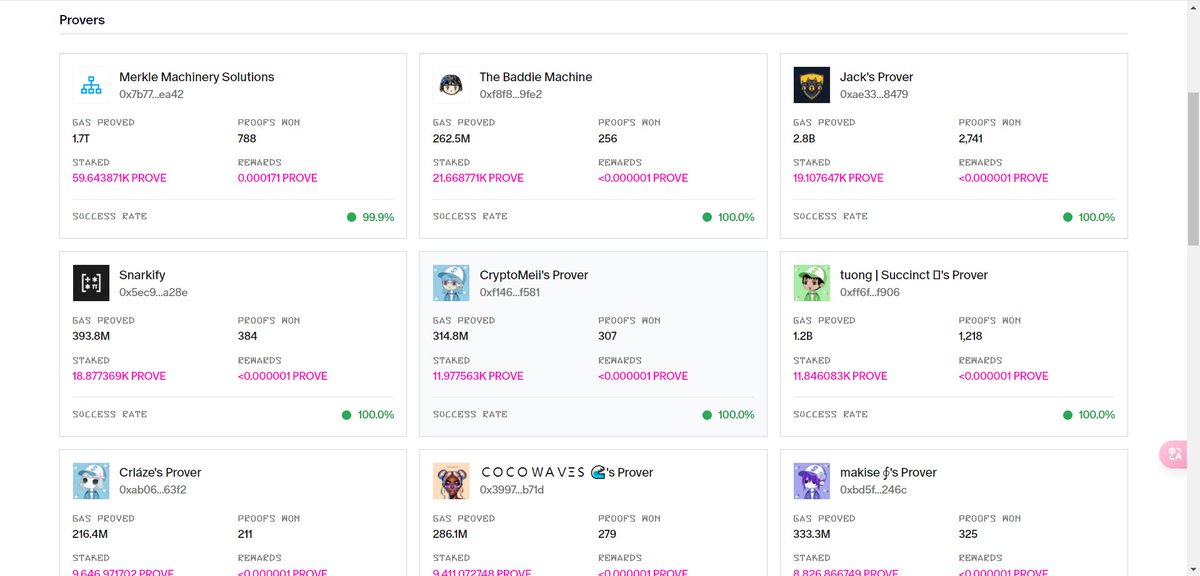This screenshot has width=1200, height=576.
Task: Click staked amount 11.846083K PROVE
Action: [840, 376]
